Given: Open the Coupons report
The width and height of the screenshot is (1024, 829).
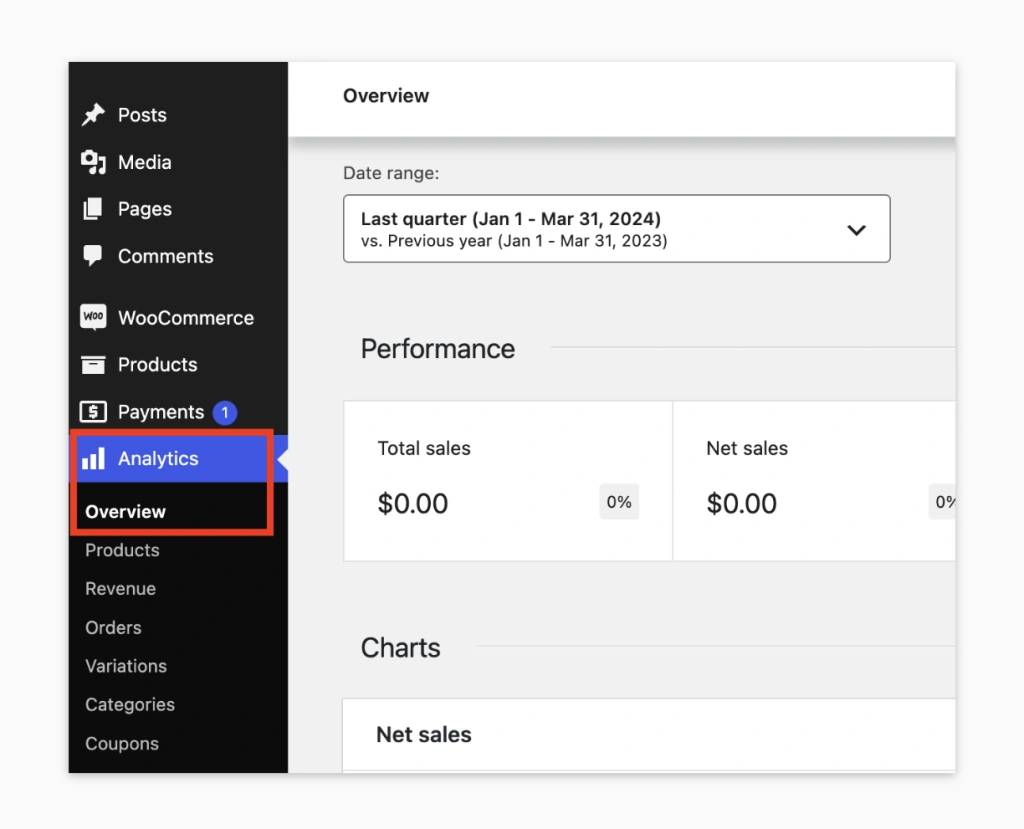Looking at the screenshot, I should point(122,744).
